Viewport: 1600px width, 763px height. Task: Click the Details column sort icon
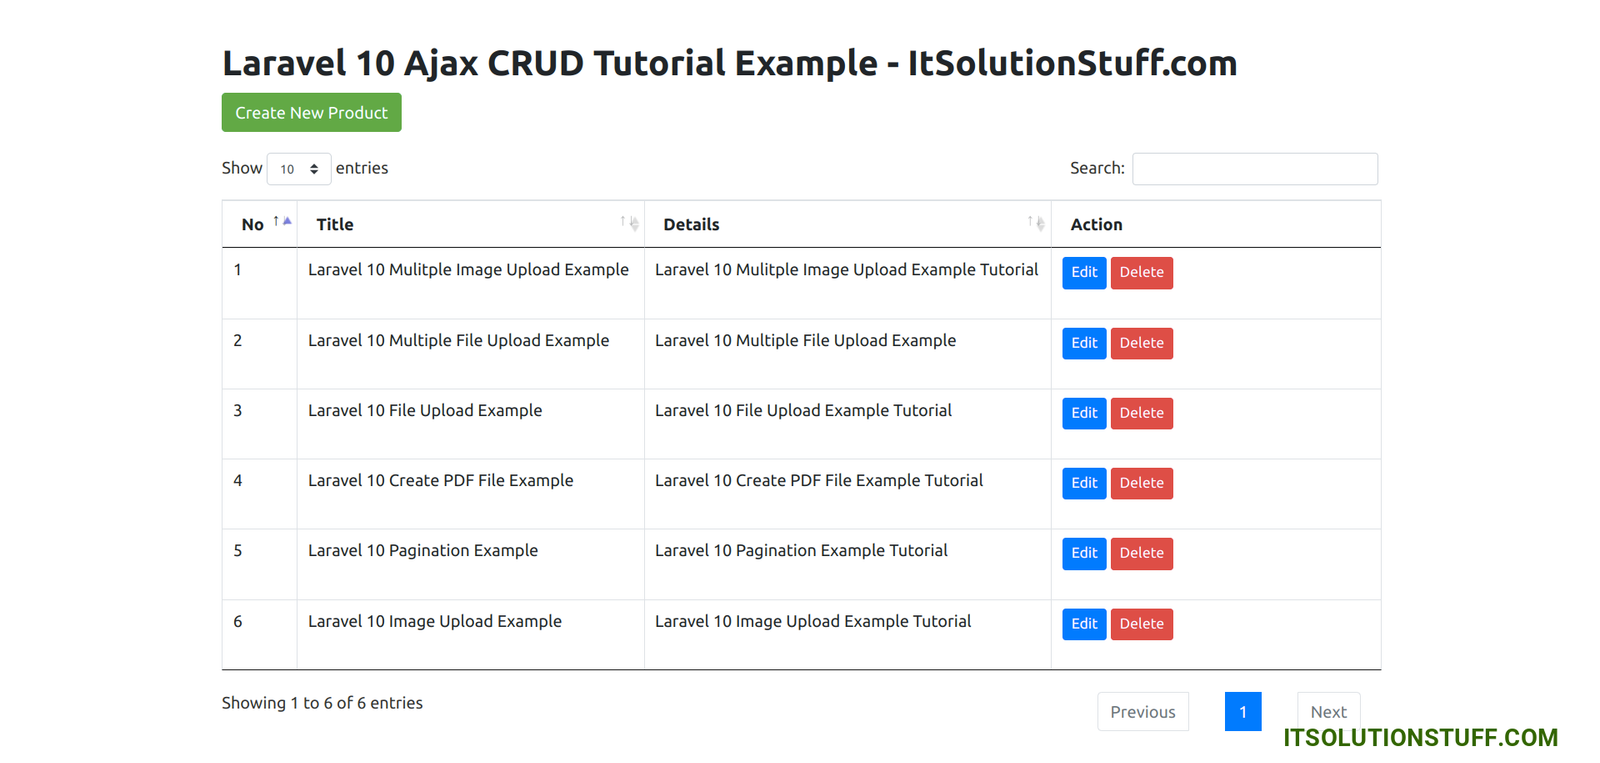pyautogui.click(x=1036, y=223)
